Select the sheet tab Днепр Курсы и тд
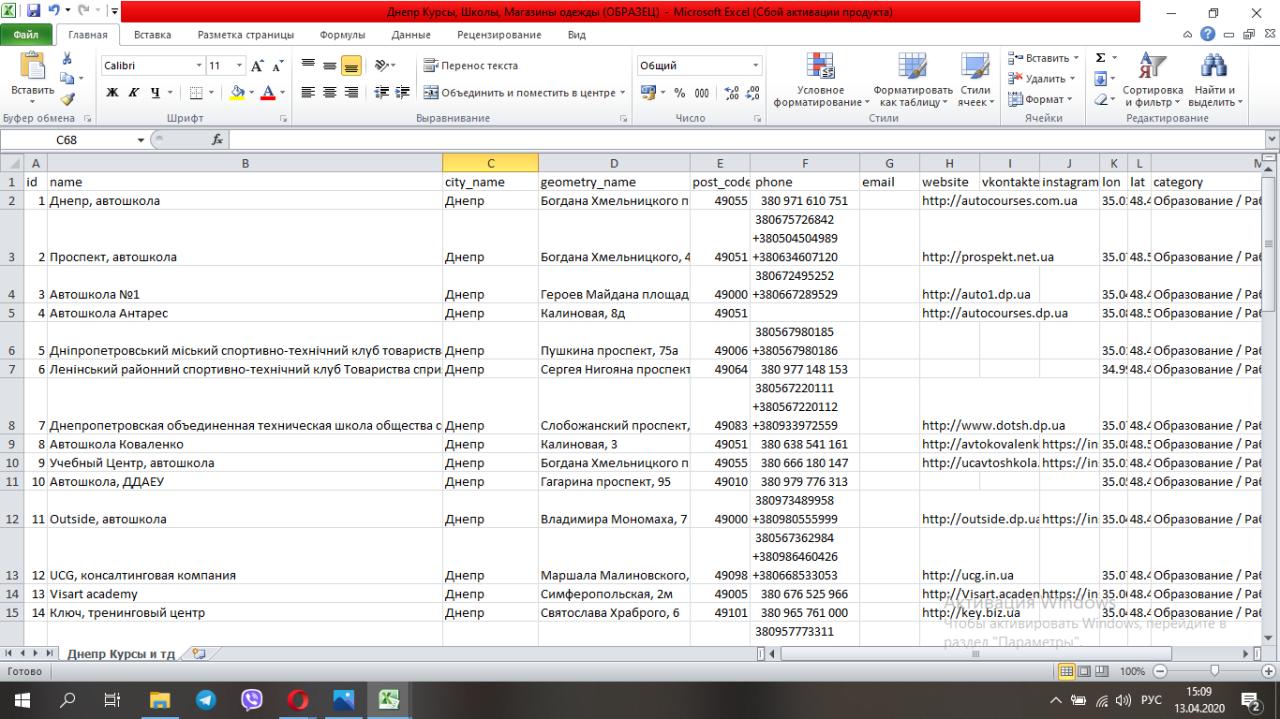This screenshot has height=719, width=1280. coord(121,654)
